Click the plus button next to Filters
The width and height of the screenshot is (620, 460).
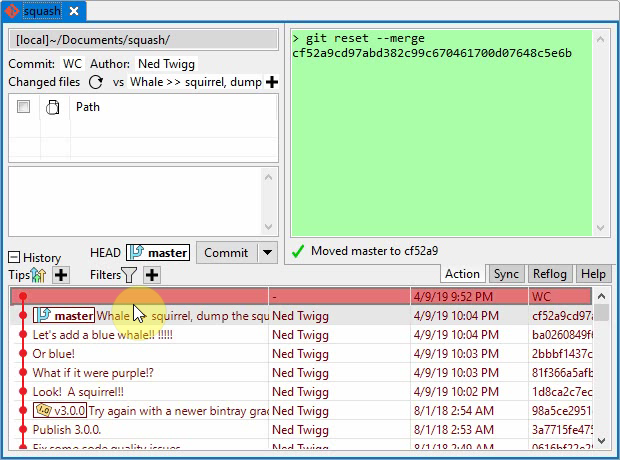pos(151,275)
